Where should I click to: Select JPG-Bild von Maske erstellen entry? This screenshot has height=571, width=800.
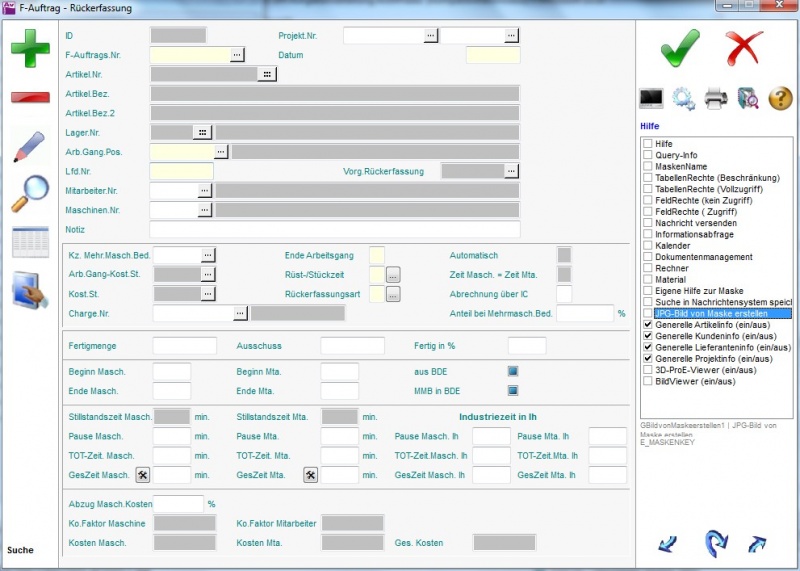coord(722,313)
